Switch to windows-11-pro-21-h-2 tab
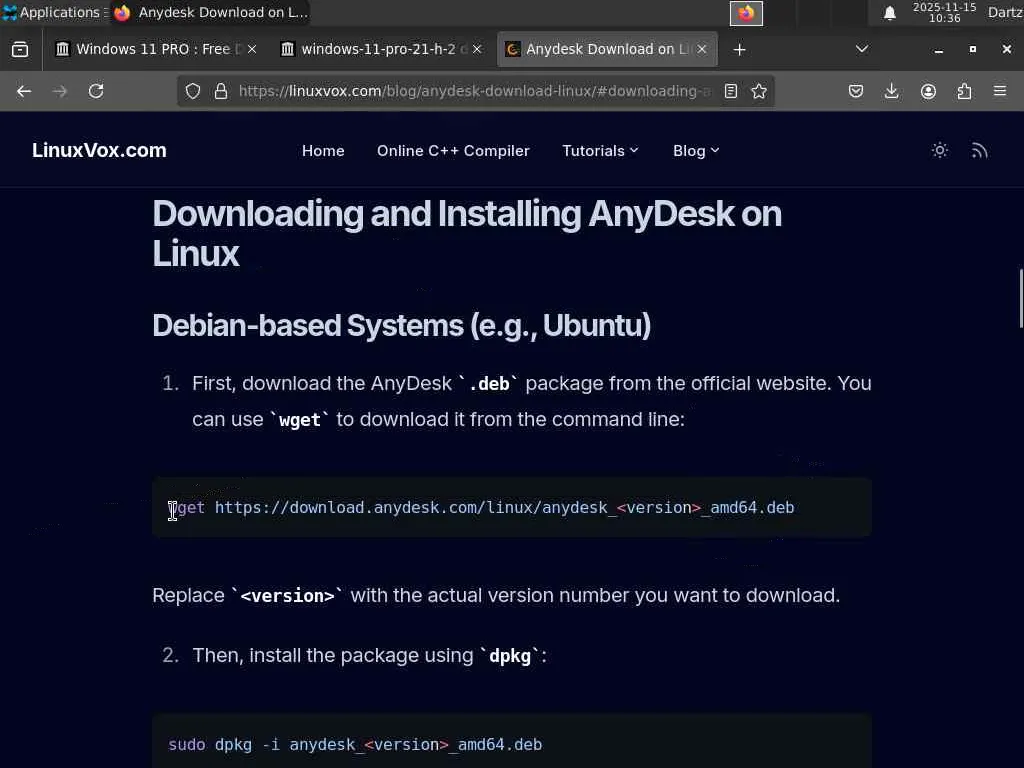This screenshot has height=768, width=1024. click(x=382, y=50)
